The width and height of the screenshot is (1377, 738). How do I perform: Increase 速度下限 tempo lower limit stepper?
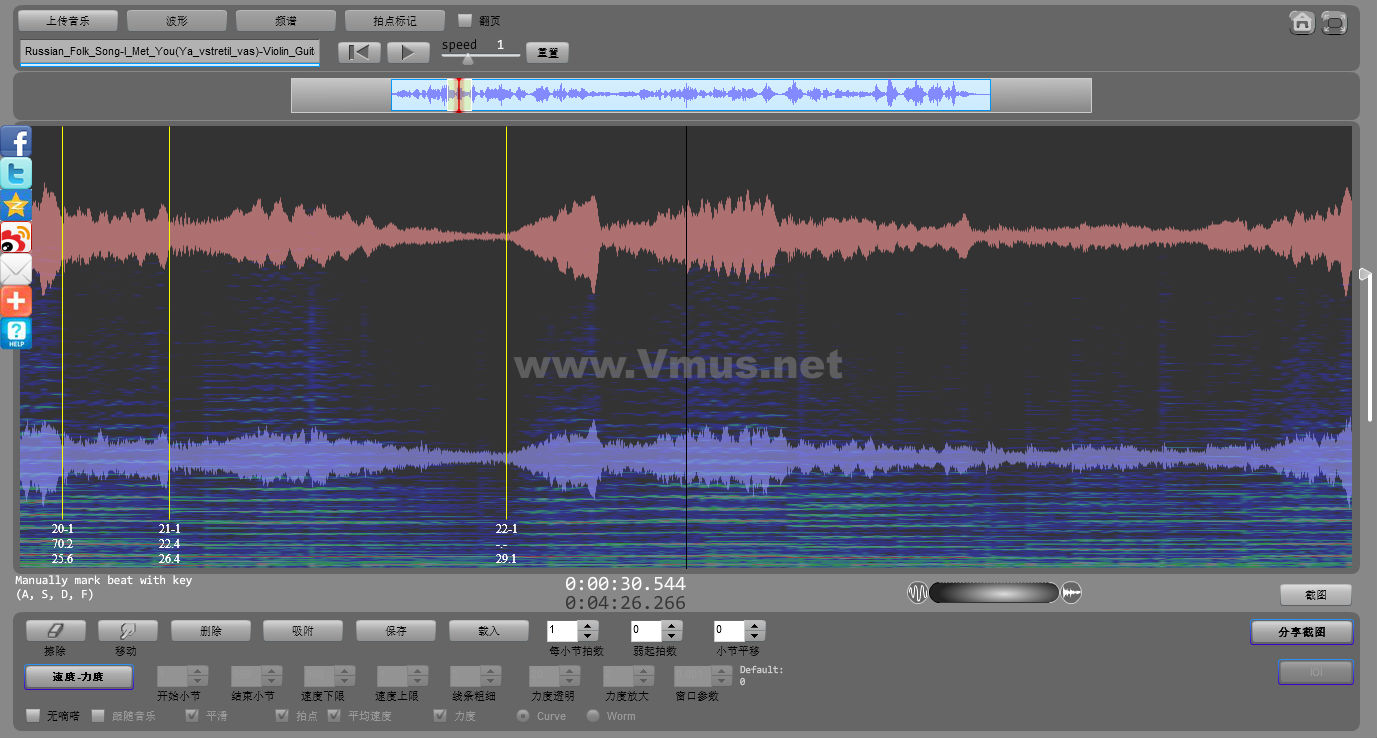[345, 671]
